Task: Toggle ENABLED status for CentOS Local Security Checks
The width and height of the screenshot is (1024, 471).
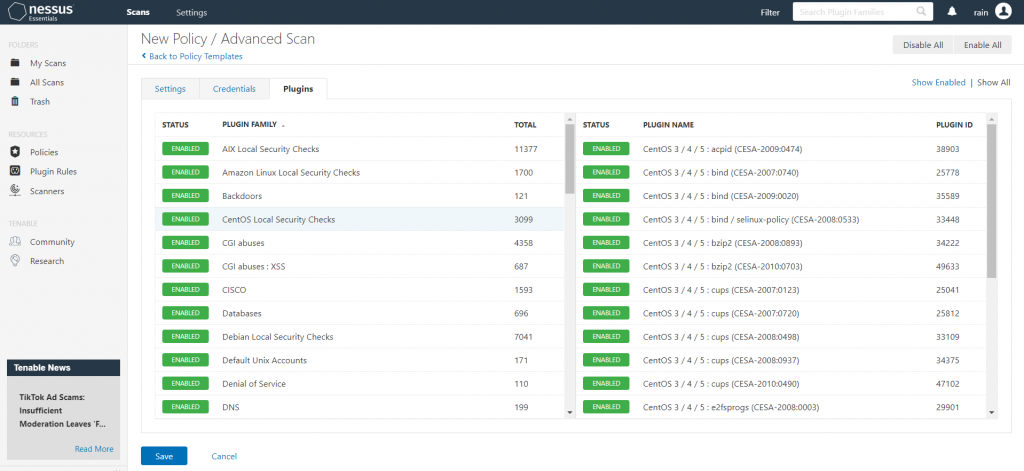Action: pos(185,219)
